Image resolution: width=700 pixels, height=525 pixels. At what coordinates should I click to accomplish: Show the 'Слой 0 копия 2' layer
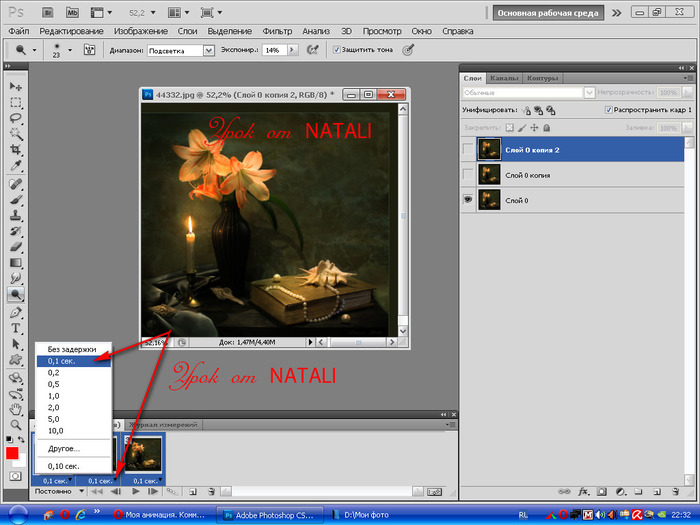click(468, 149)
